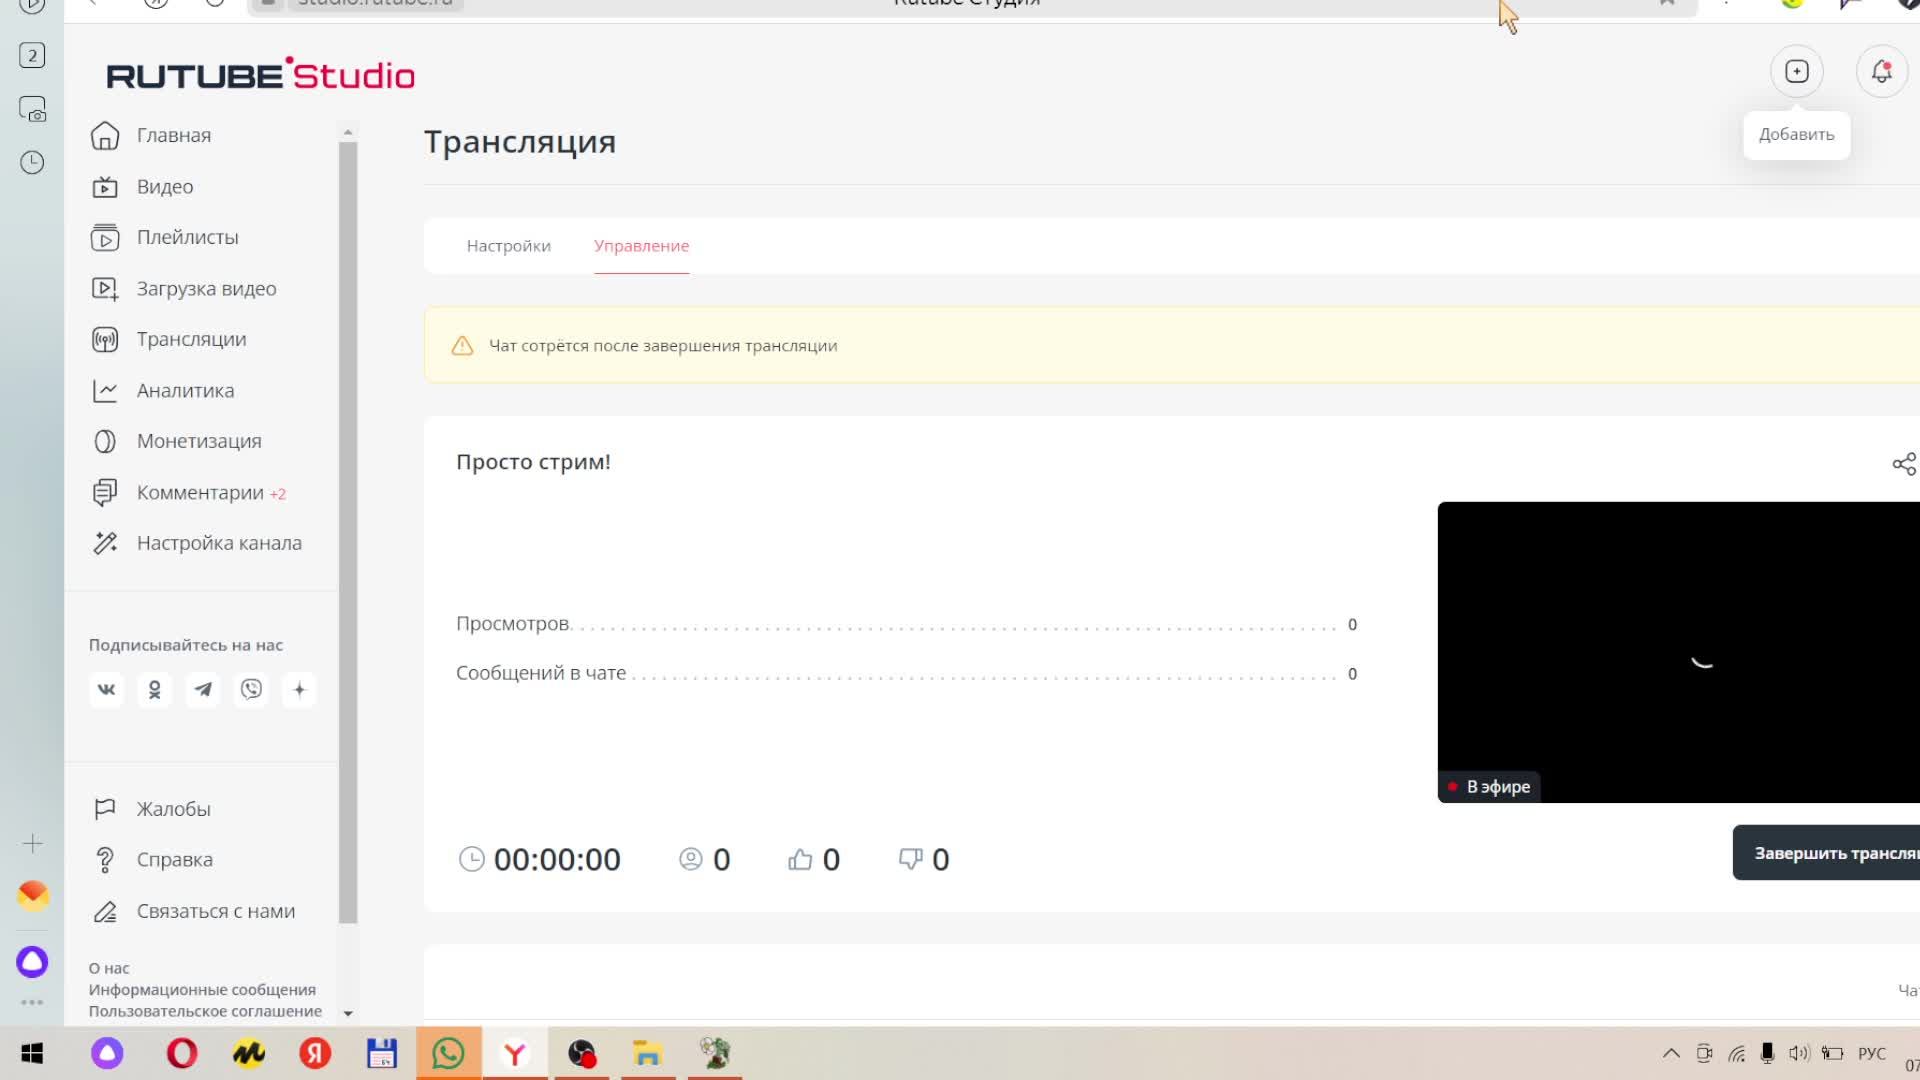This screenshot has width=1920, height=1080.
Task: Expand hidden system tray icons chevron
Action: coord(1671,1053)
